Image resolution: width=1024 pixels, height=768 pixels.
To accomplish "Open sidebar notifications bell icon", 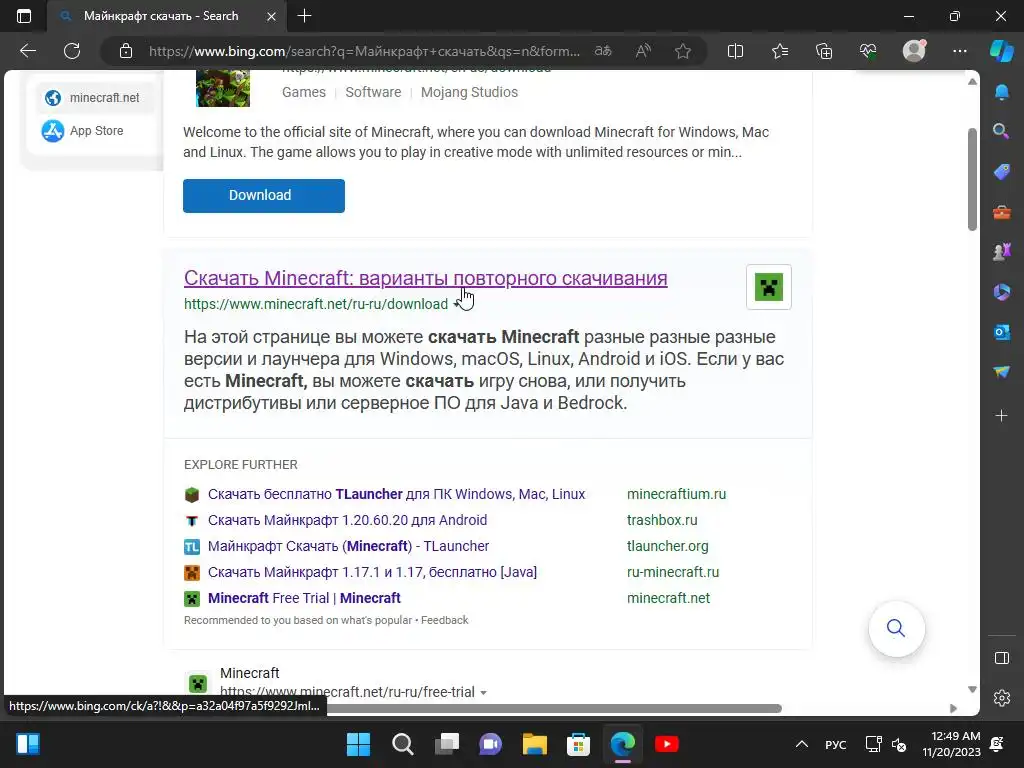I will click(1002, 92).
